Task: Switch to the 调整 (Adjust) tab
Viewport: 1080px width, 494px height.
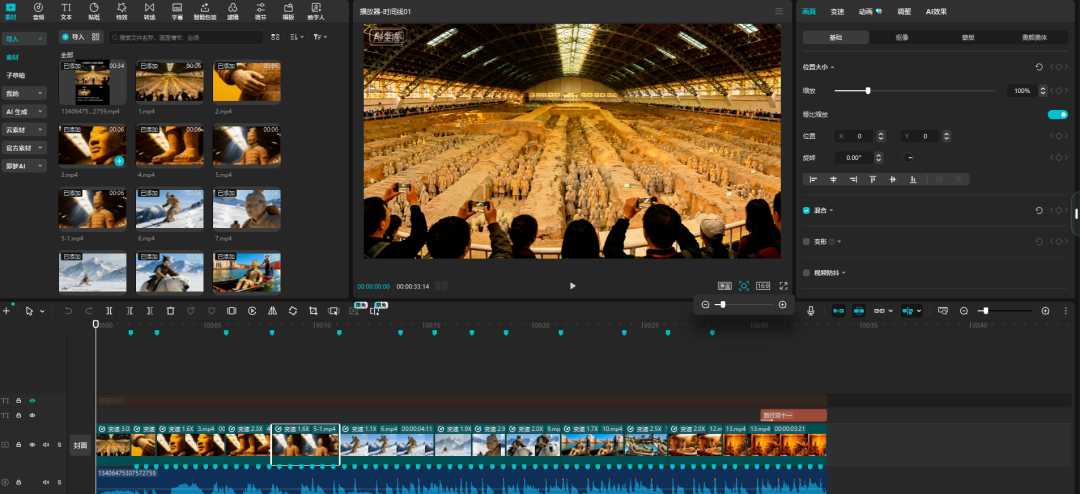Action: (904, 11)
